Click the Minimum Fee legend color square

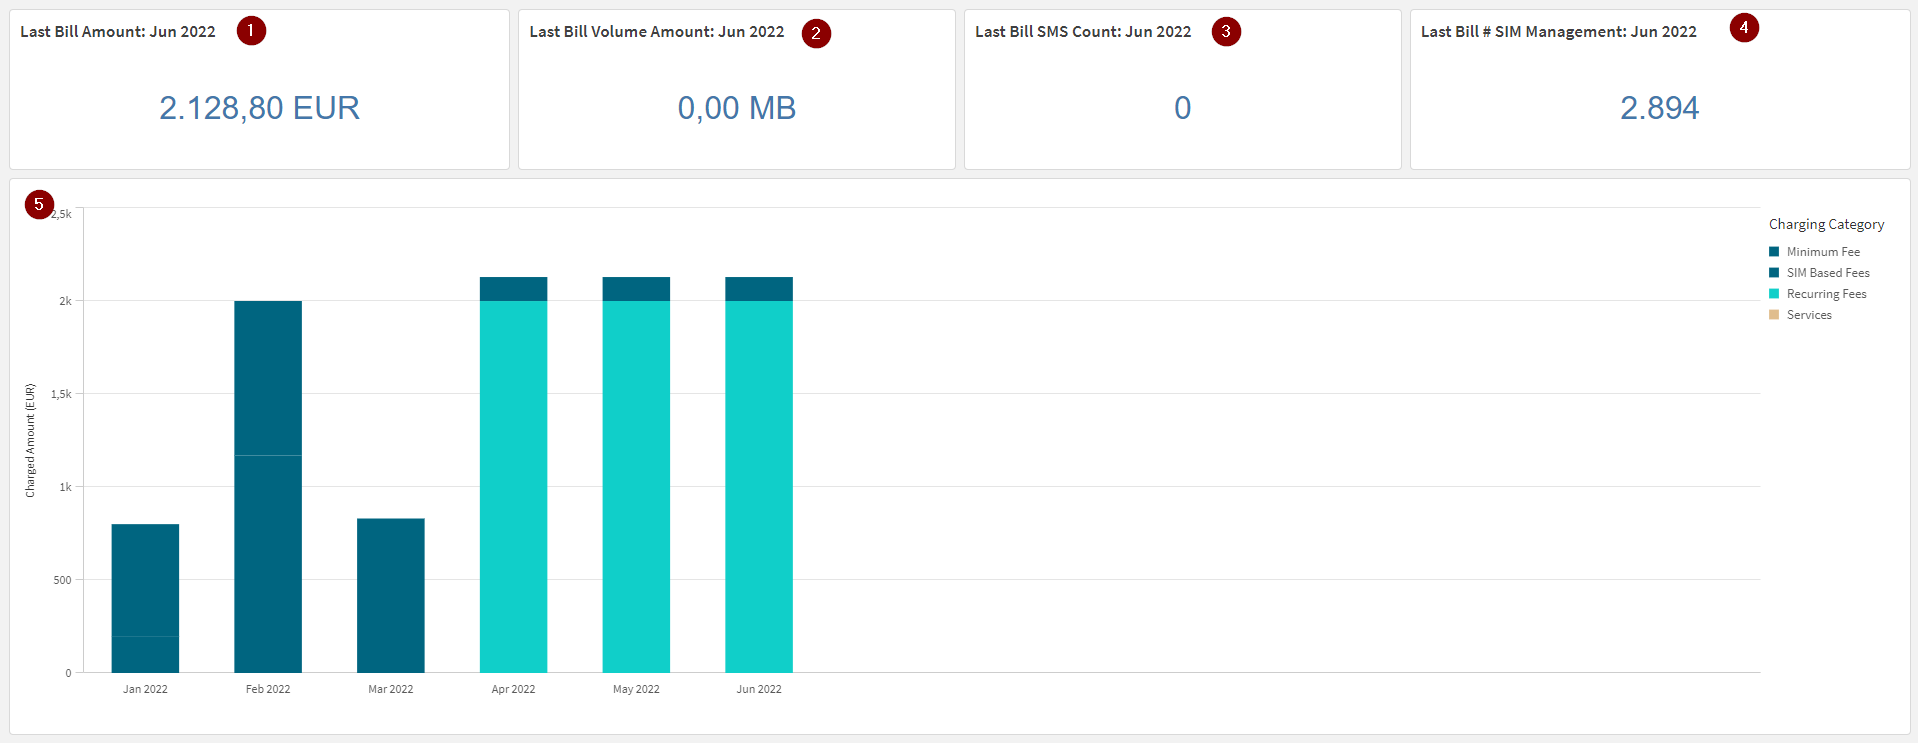[1774, 252]
